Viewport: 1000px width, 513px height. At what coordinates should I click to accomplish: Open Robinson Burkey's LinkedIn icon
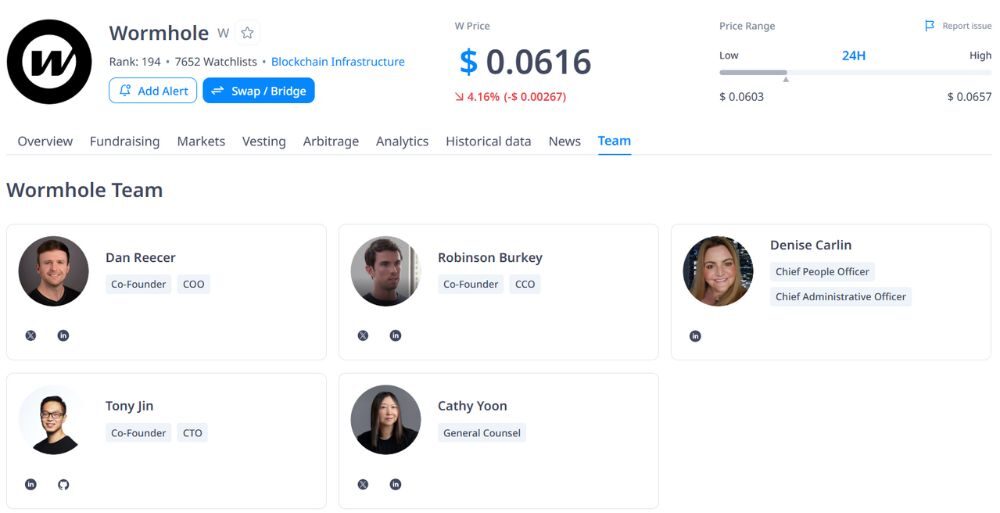click(x=395, y=336)
